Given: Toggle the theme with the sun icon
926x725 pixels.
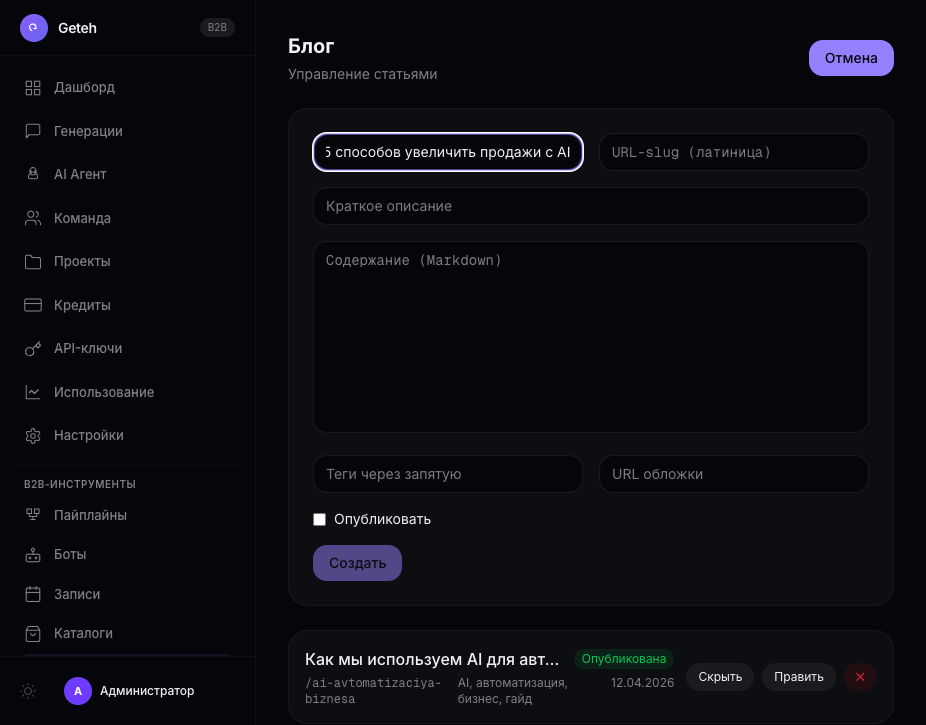Looking at the screenshot, I should click(28, 691).
